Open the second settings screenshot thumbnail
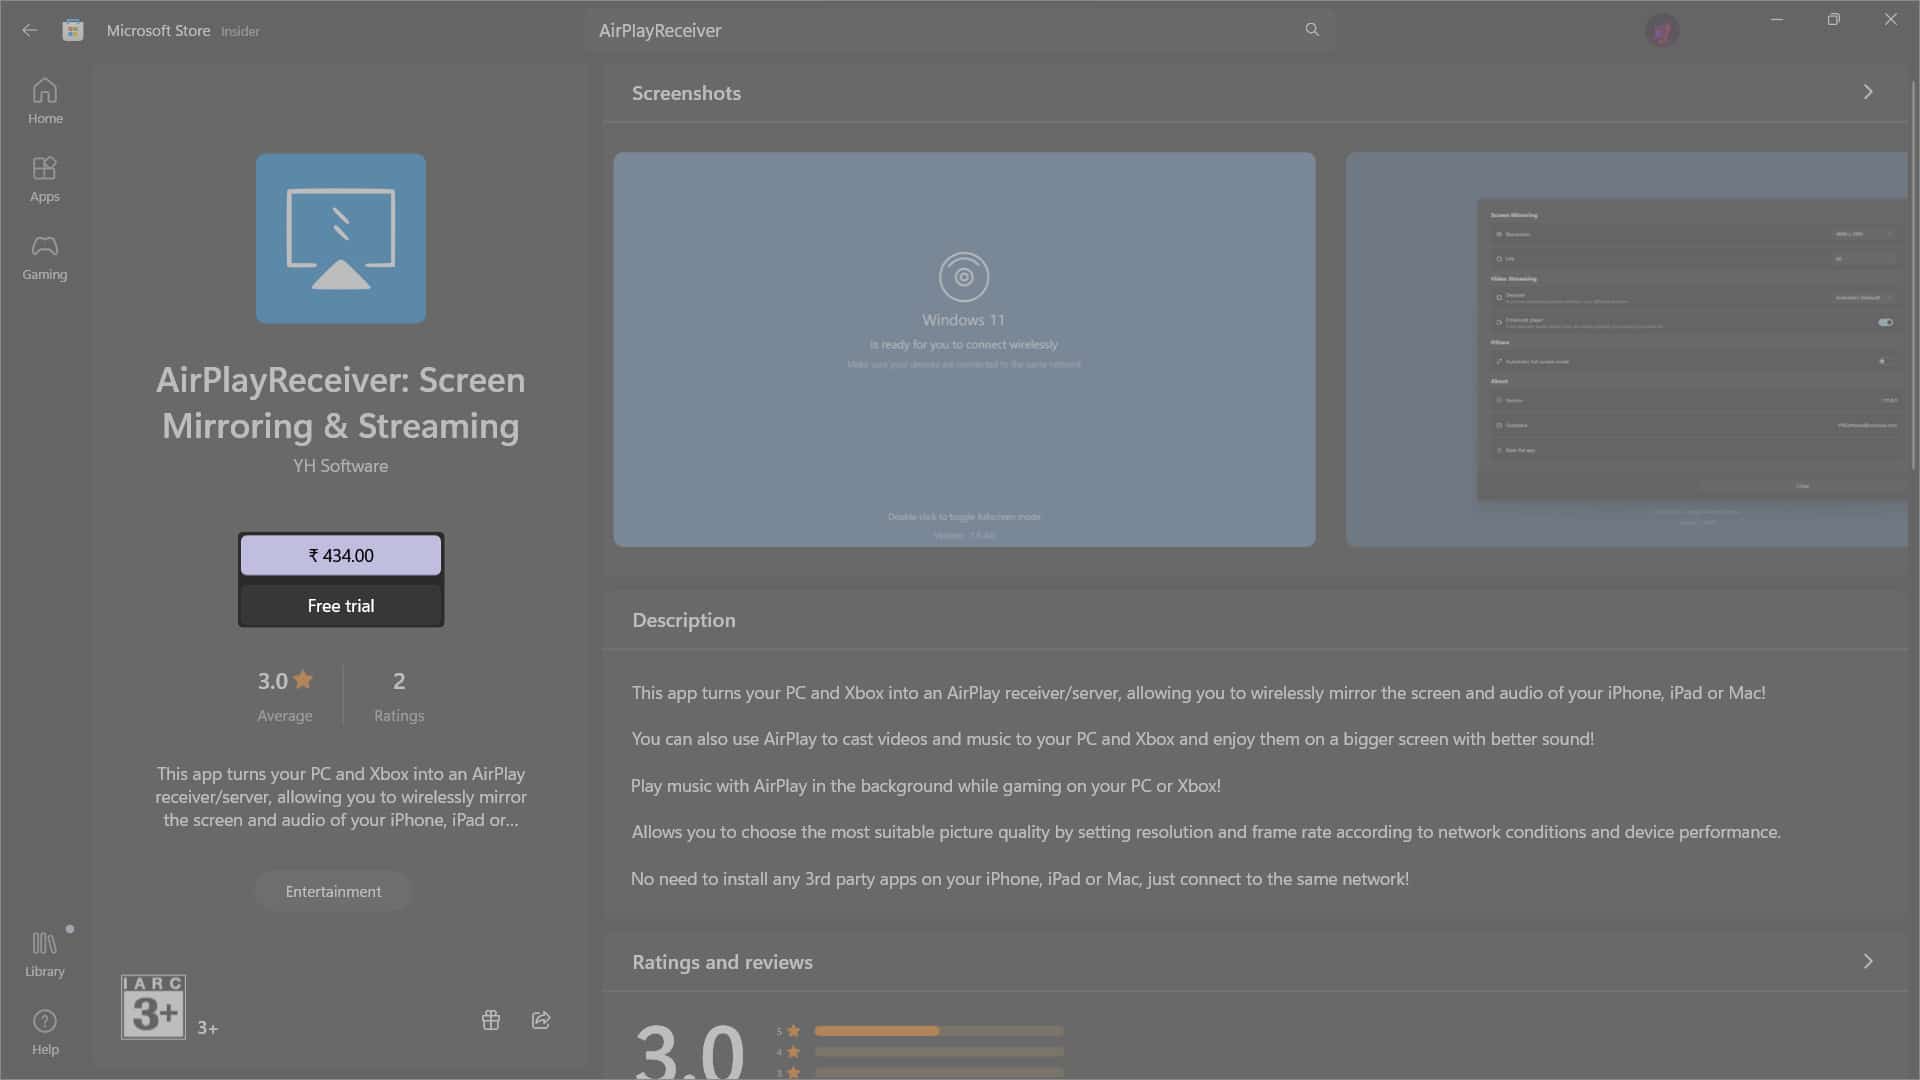The height and width of the screenshot is (1080, 1920). coord(1626,349)
